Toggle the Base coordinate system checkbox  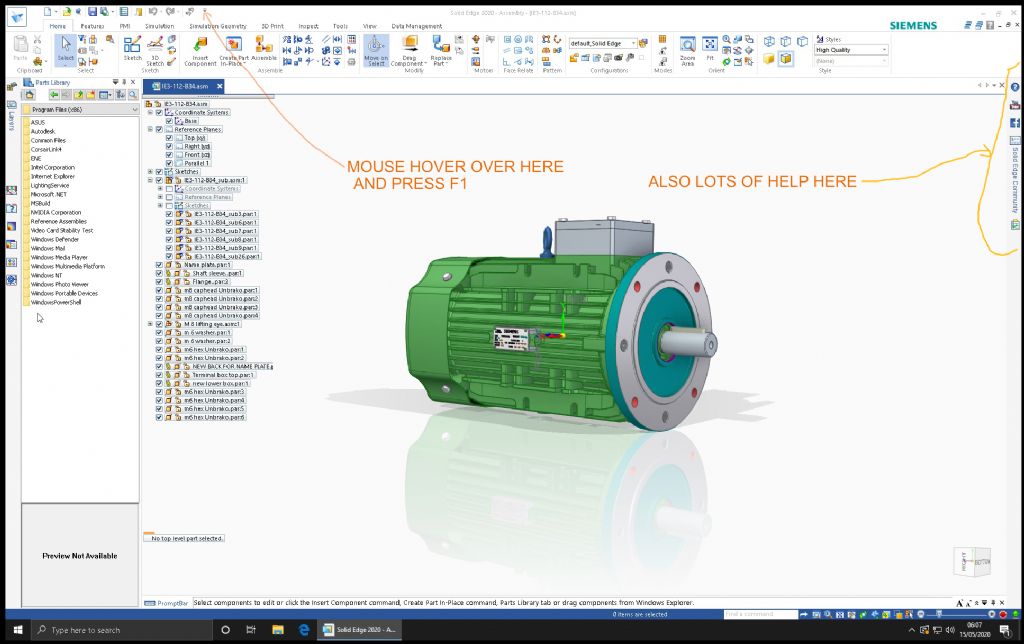(169, 121)
